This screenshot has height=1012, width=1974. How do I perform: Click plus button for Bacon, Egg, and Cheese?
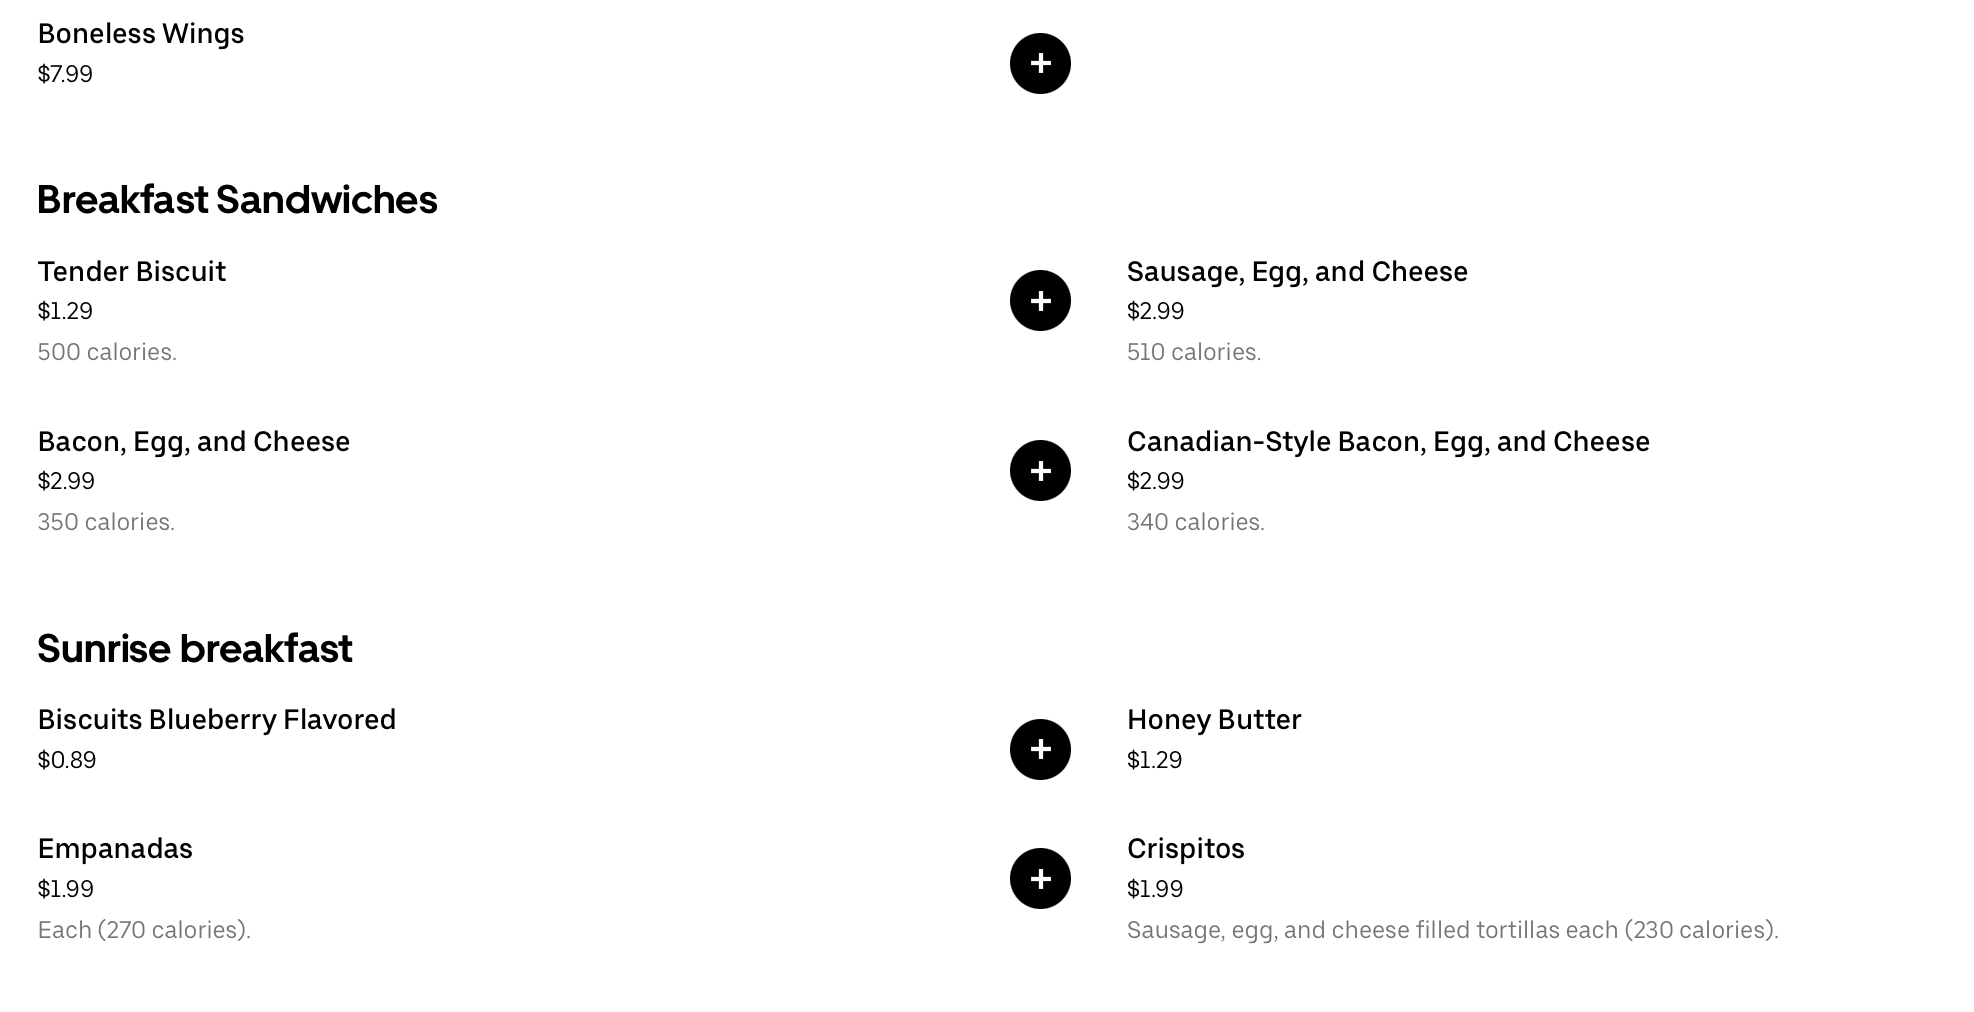coord(1040,470)
